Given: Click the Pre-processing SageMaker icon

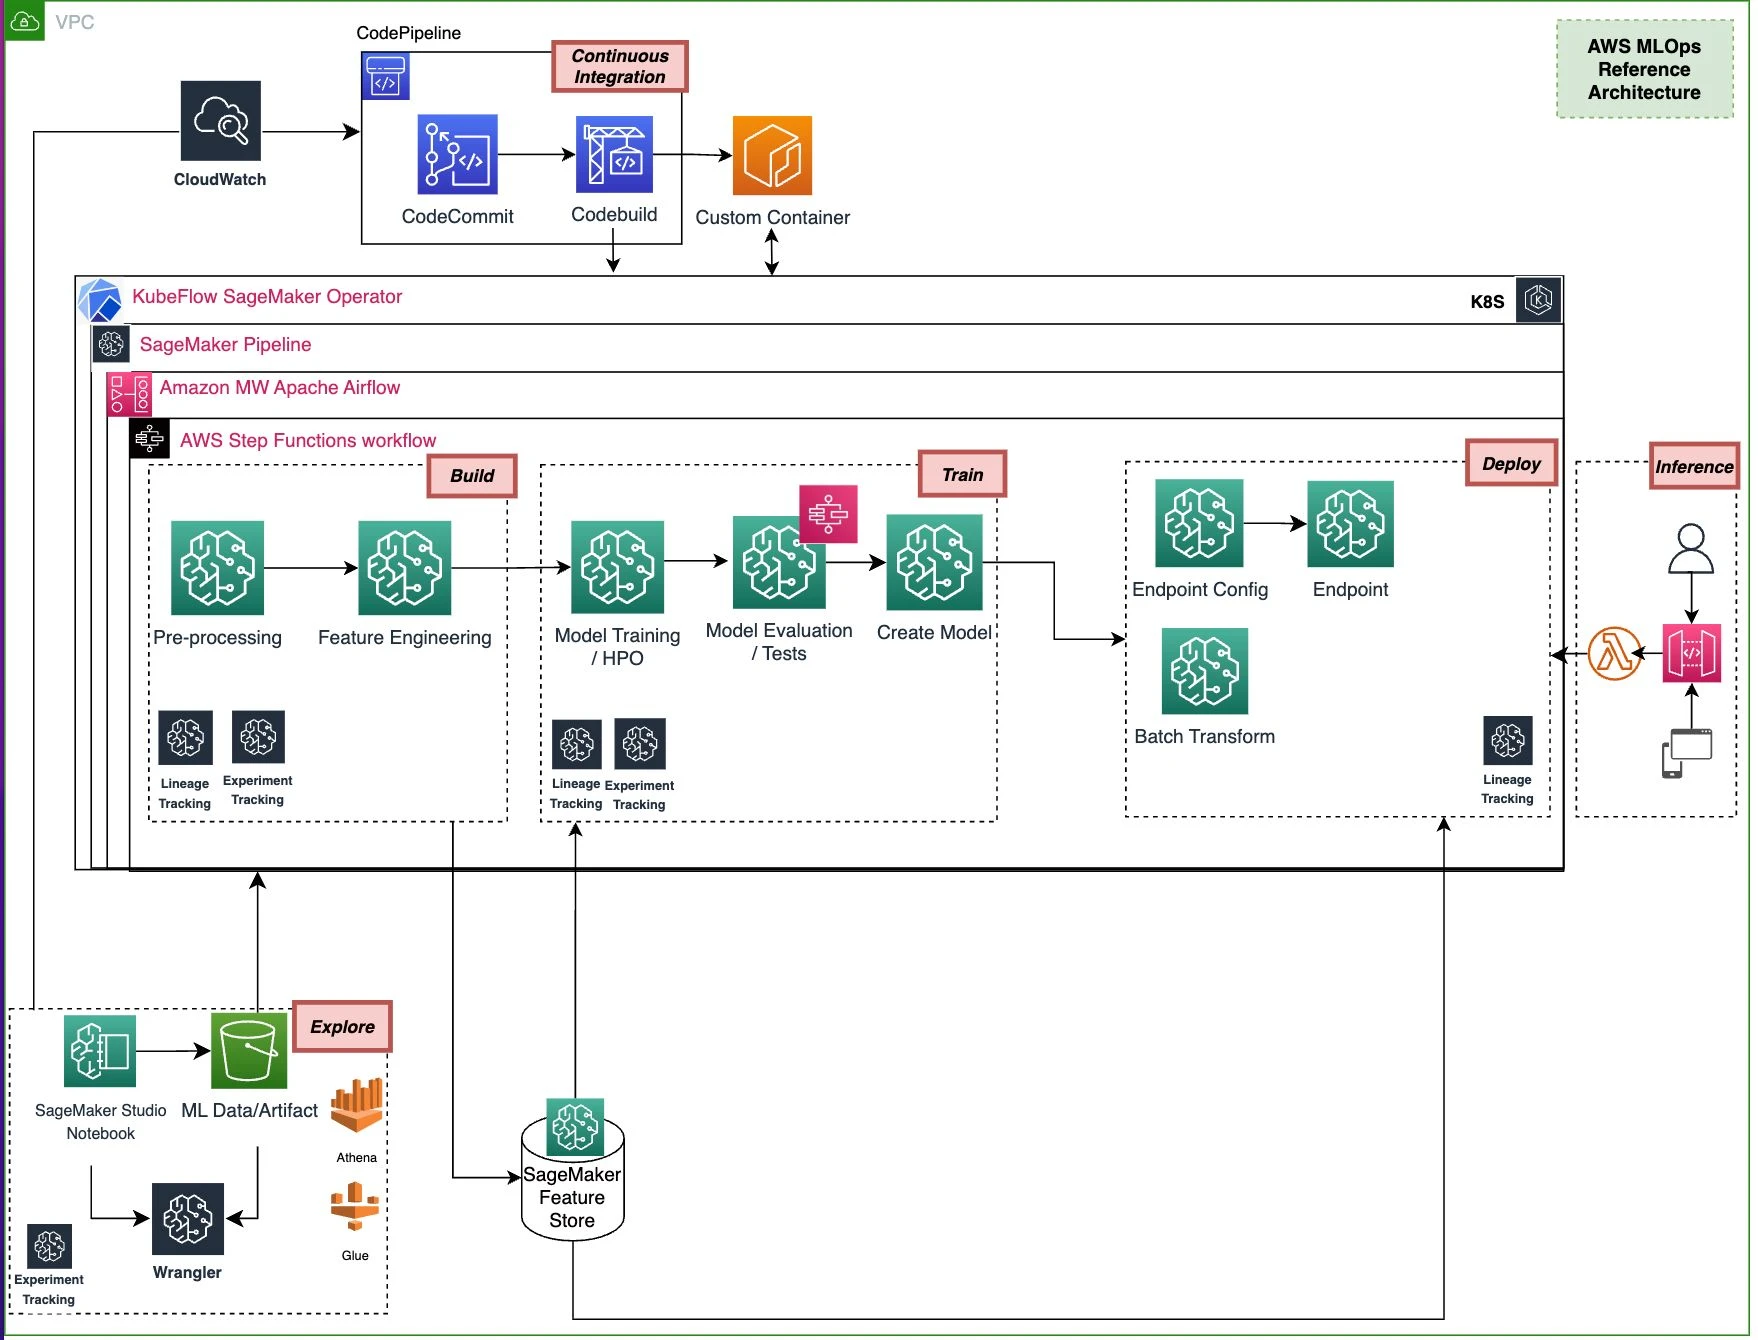Looking at the screenshot, I should [x=217, y=567].
